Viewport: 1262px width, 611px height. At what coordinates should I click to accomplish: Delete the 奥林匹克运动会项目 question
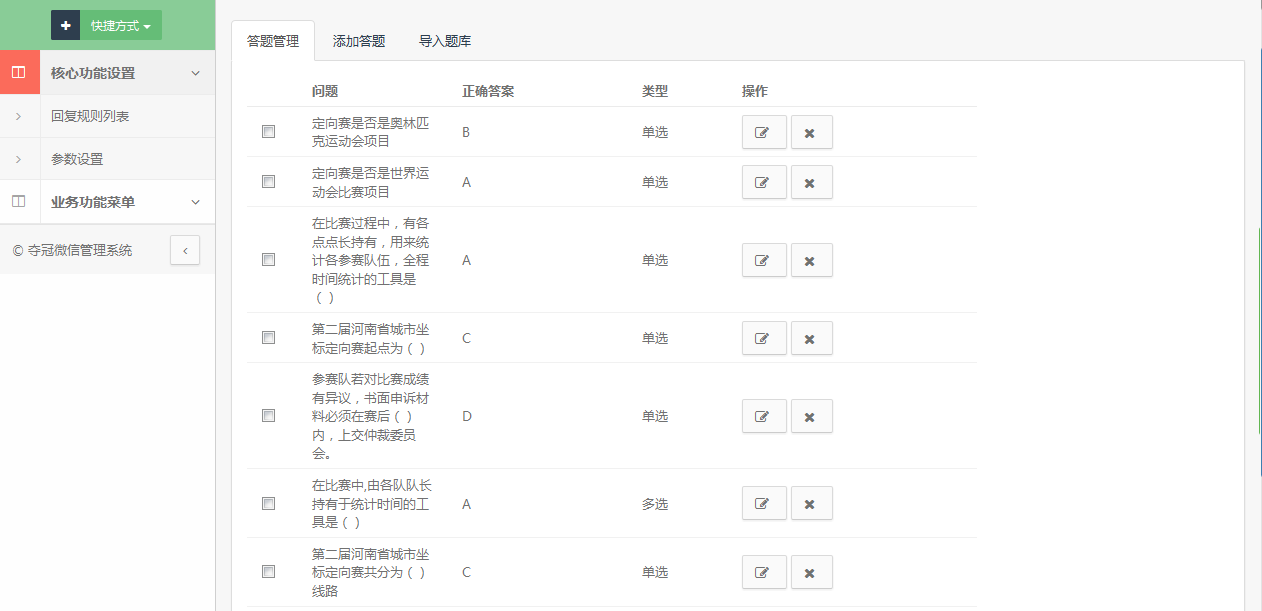click(x=812, y=132)
